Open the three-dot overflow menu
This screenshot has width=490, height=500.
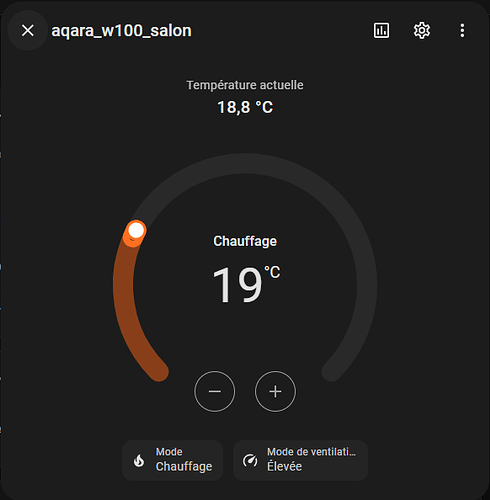(462, 31)
